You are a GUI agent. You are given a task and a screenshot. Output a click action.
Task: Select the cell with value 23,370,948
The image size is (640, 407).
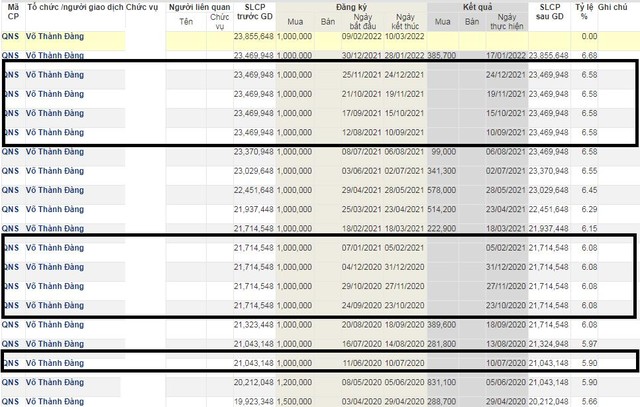[252, 150]
